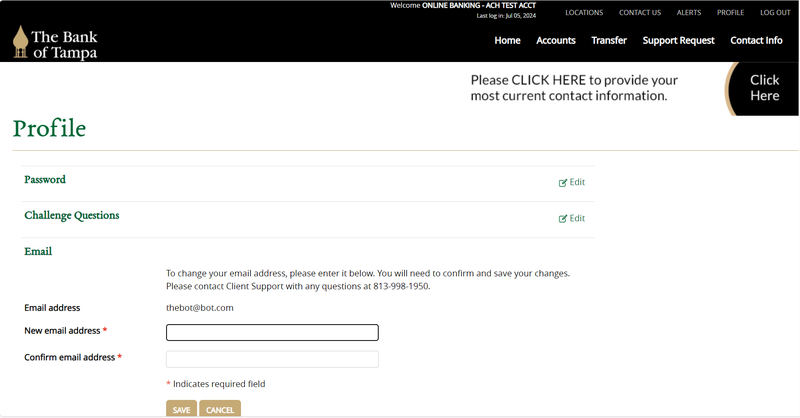
Task: Click the Challenge Questions edit pencil icon
Action: [563, 219]
